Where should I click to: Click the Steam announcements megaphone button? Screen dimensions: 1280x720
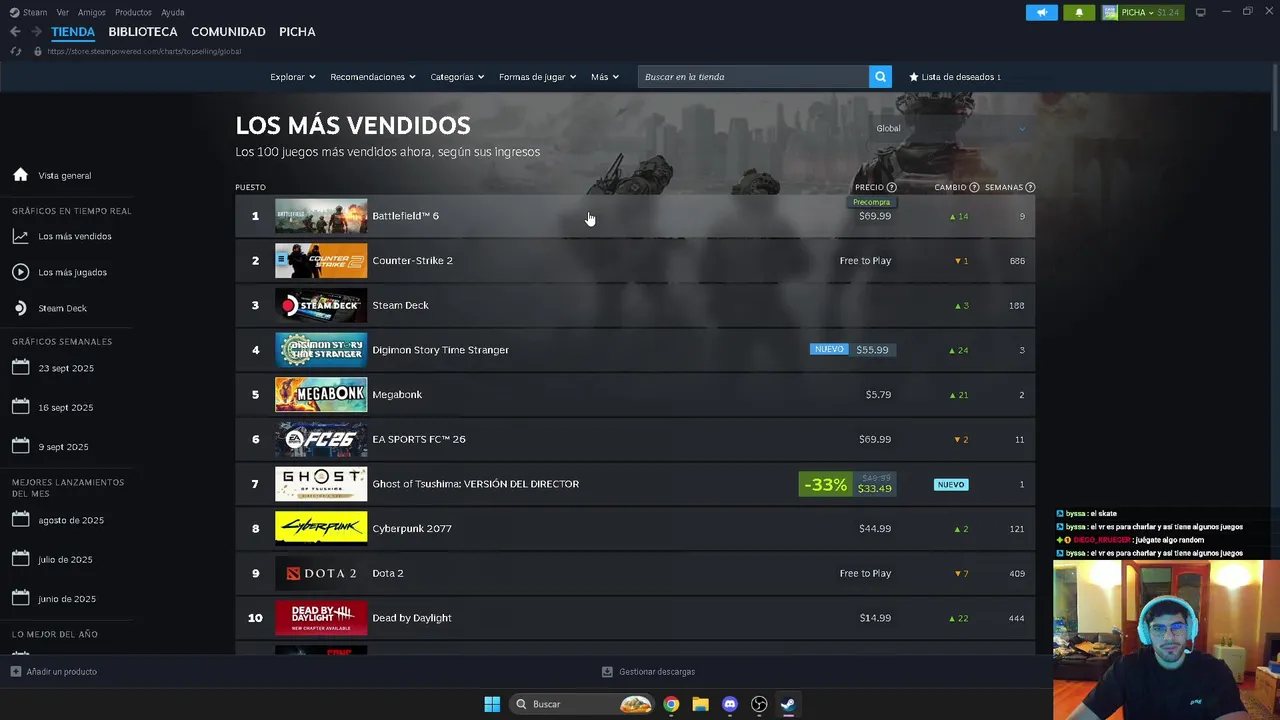(x=1041, y=12)
